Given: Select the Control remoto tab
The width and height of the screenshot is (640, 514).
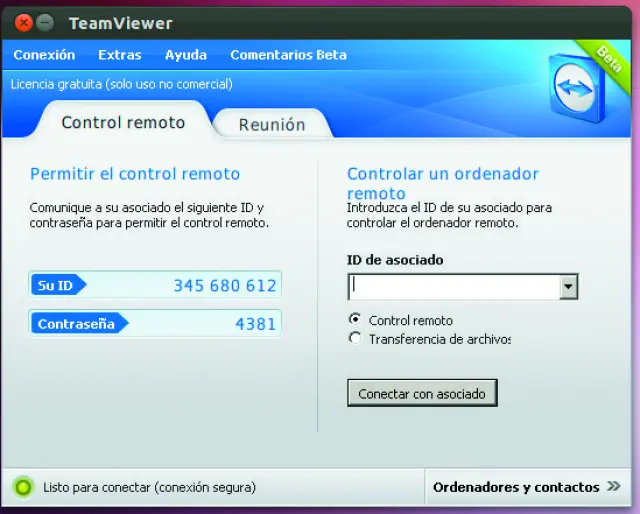Looking at the screenshot, I should click(x=123, y=123).
